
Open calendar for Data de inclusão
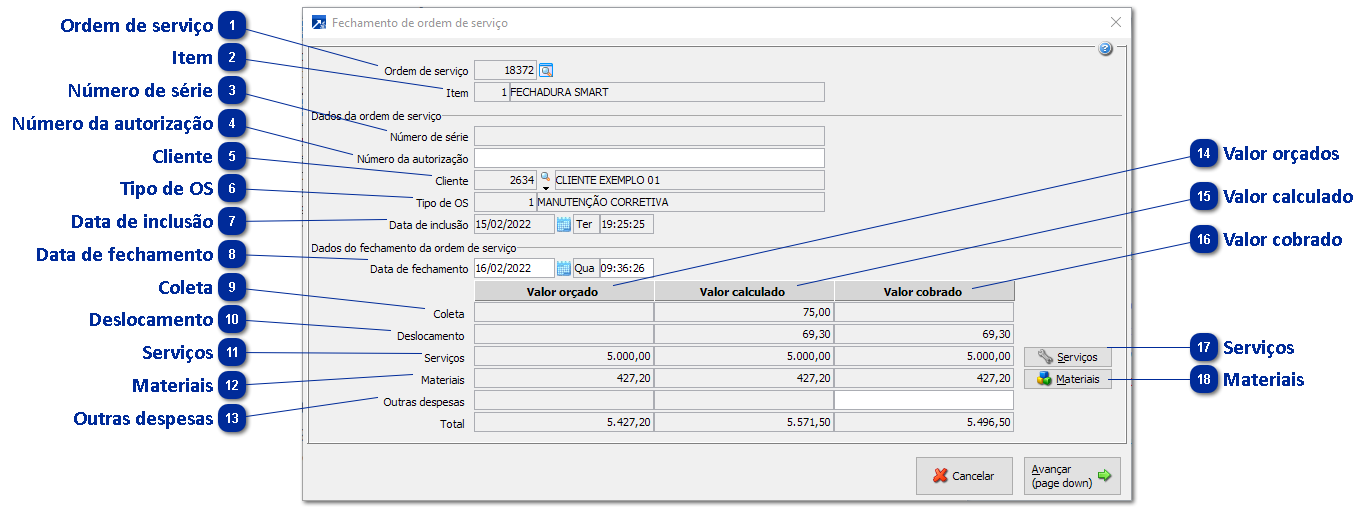click(x=564, y=224)
